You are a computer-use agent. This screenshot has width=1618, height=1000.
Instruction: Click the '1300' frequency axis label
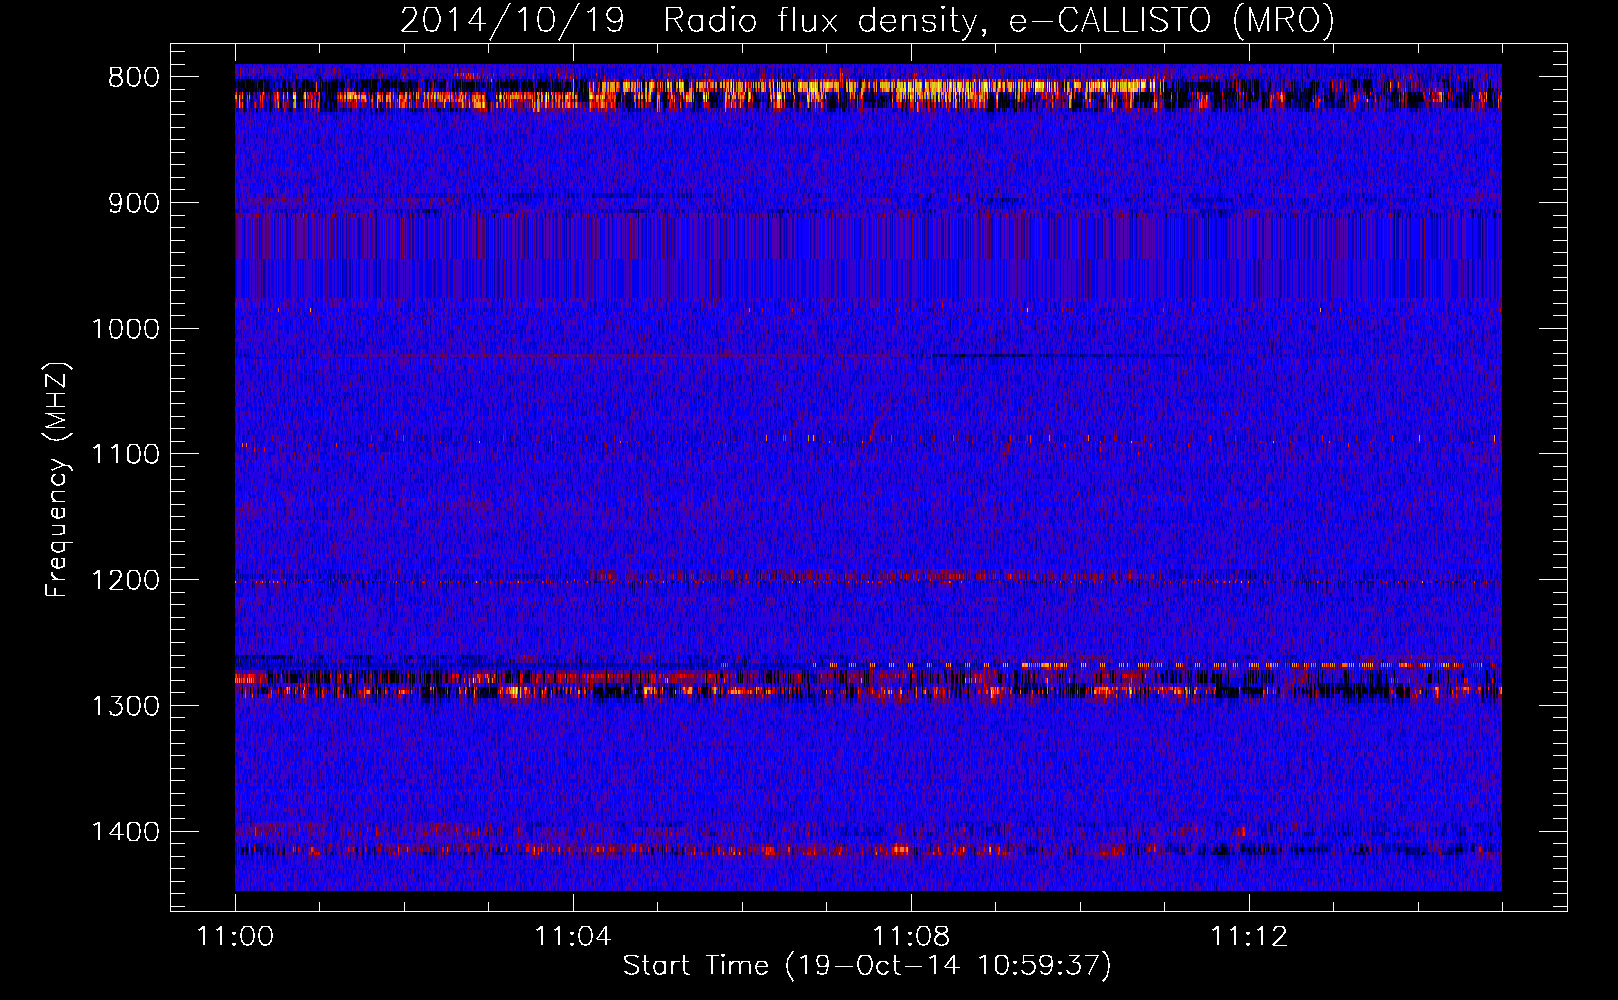[x=125, y=706]
